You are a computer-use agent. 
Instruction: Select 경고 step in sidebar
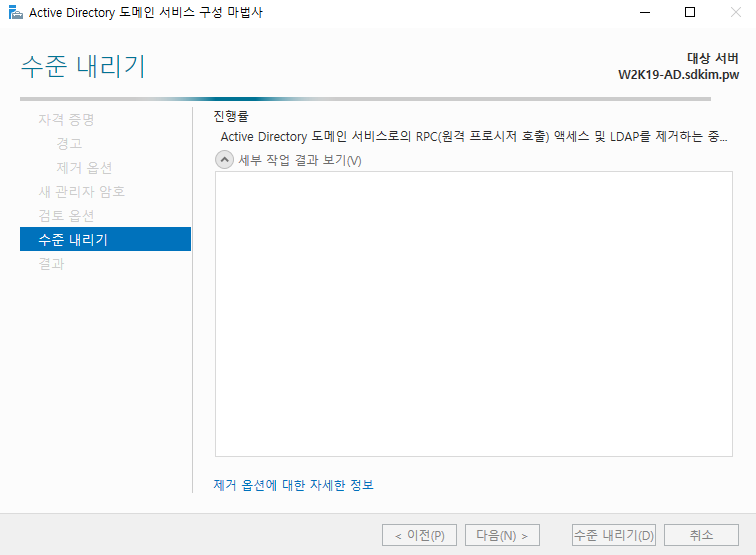click(x=69, y=143)
